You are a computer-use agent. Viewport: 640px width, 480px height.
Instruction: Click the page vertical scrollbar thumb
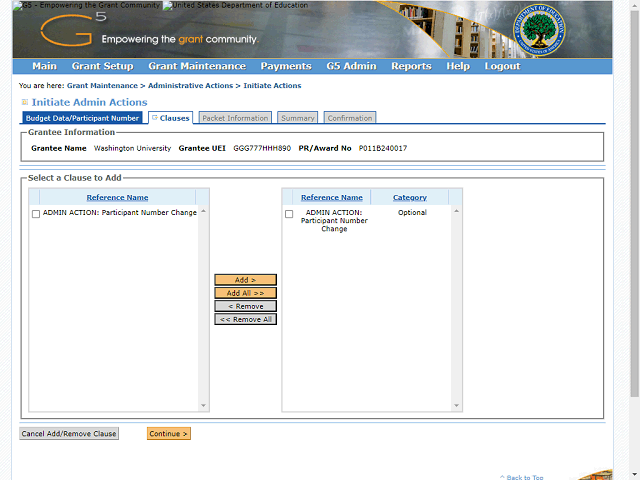tap(635, 204)
